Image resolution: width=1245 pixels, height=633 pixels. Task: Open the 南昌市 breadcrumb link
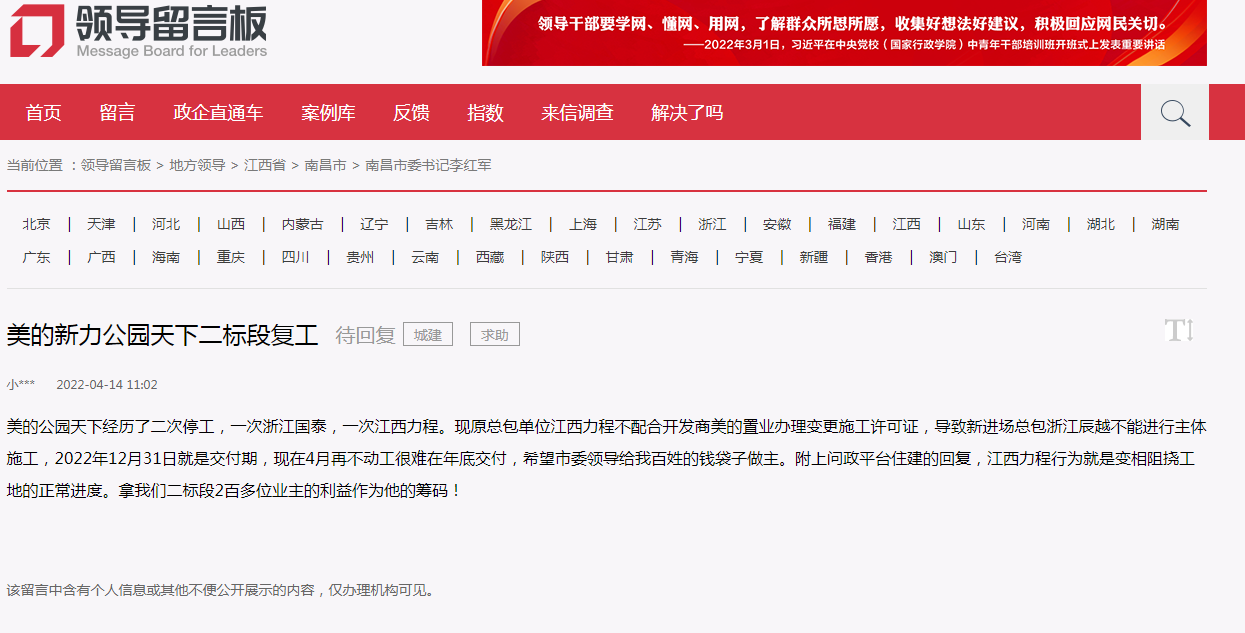point(325,165)
